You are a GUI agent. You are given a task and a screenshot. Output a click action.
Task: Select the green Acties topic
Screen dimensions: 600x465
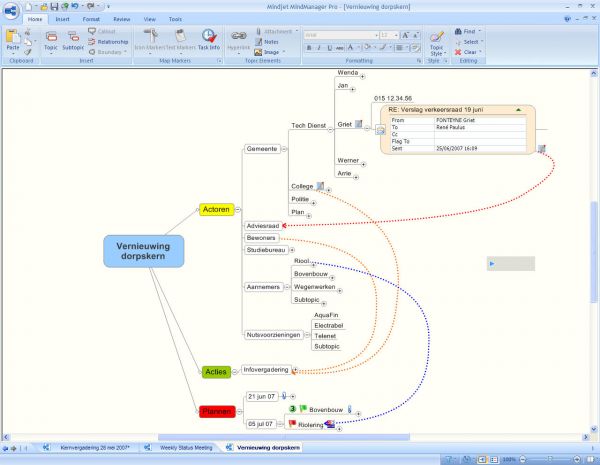(216, 372)
